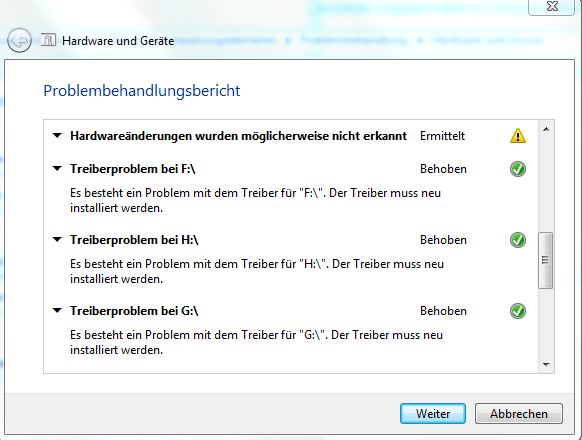Screen dimensions: 582x440
Task: Click the Weiter button
Action: point(433,414)
